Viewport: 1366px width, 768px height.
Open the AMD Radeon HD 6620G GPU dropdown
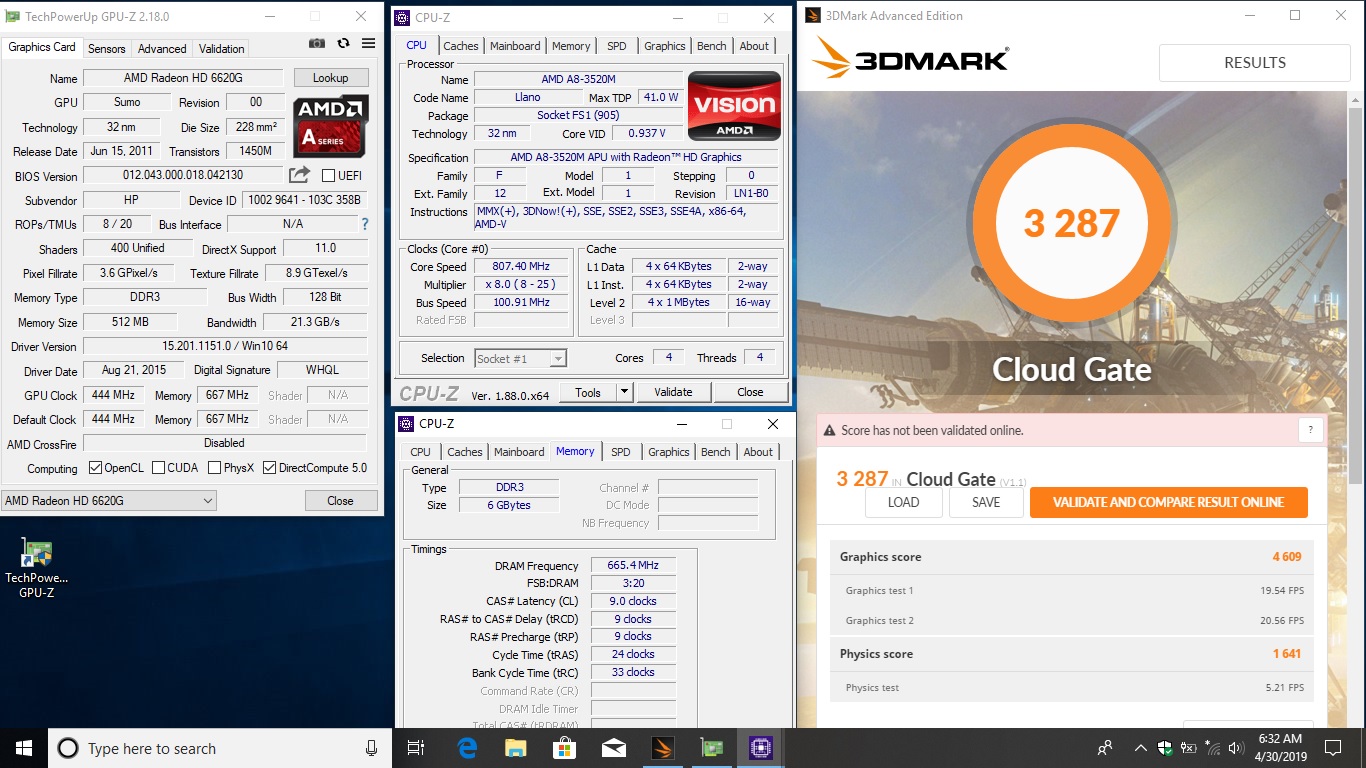pos(110,500)
